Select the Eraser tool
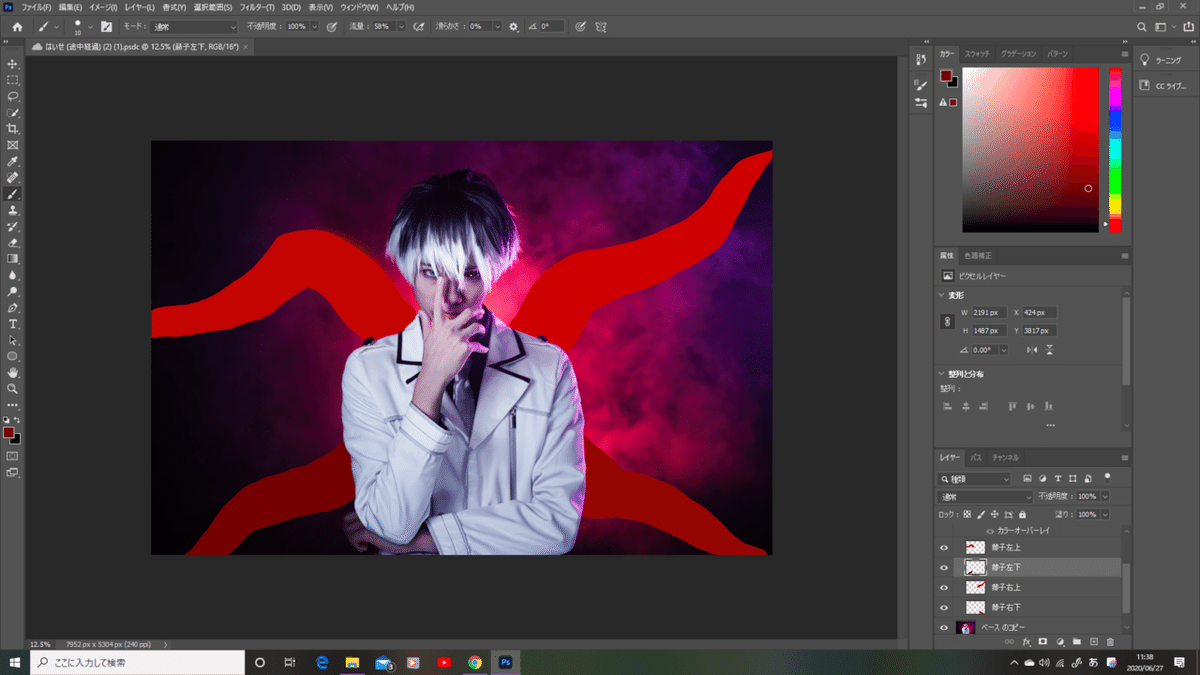Viewport: 1200px width, 675px height. 13,242
